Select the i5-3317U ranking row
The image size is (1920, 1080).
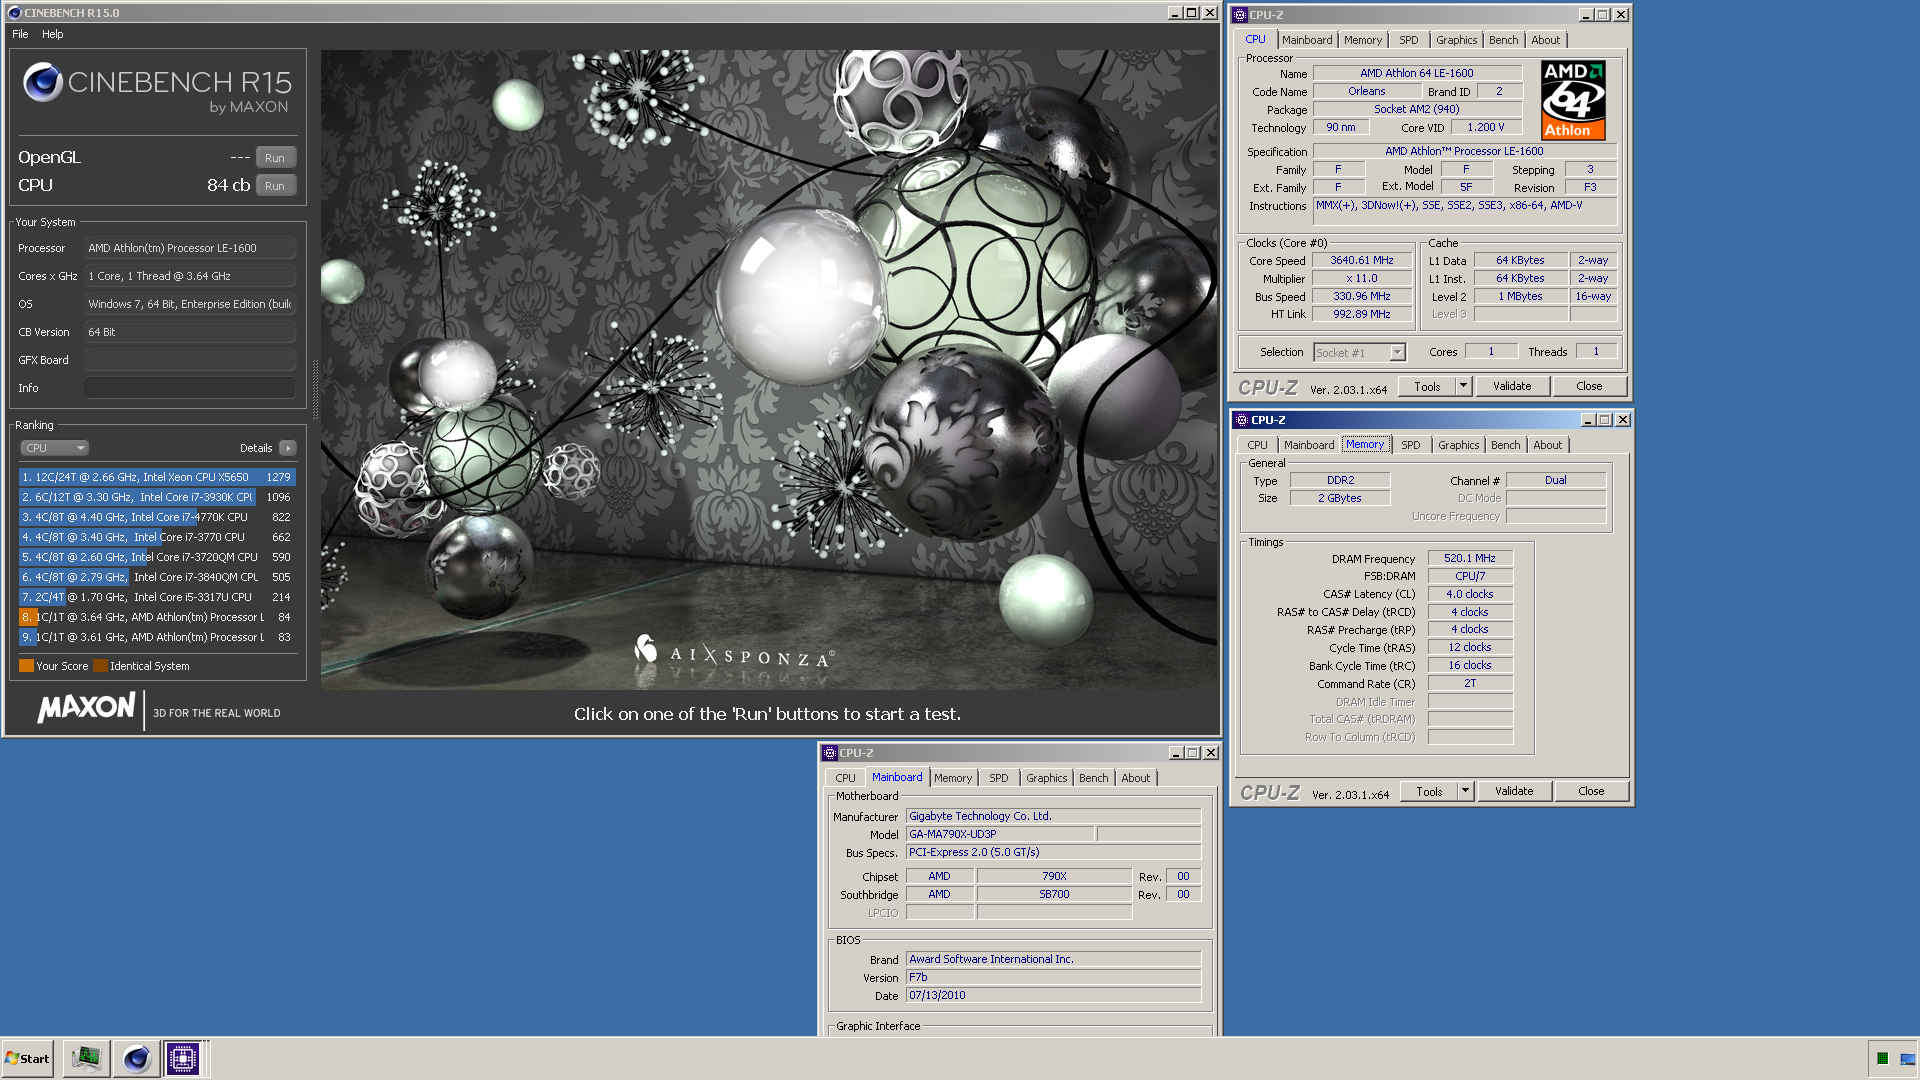click(x=157, y=597)
